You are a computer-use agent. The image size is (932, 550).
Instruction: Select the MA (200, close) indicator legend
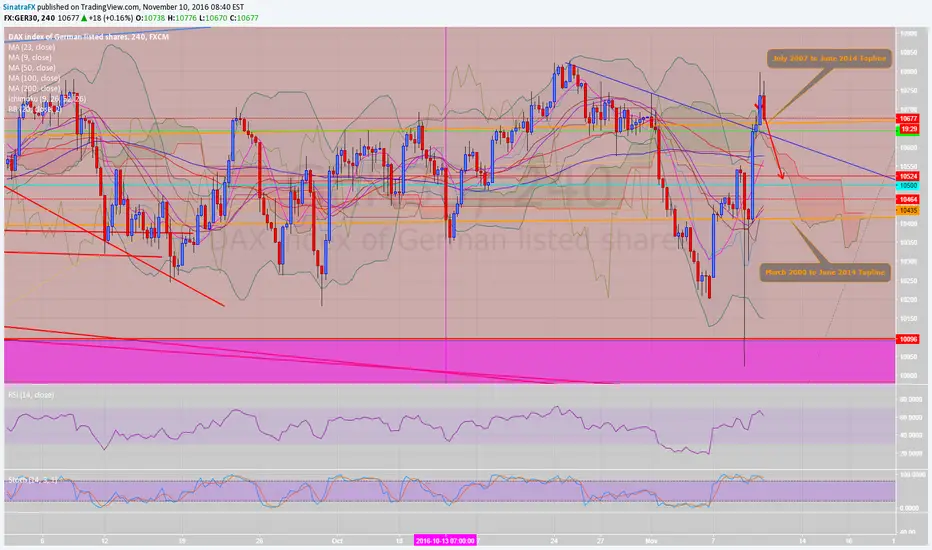coord(34,88)
